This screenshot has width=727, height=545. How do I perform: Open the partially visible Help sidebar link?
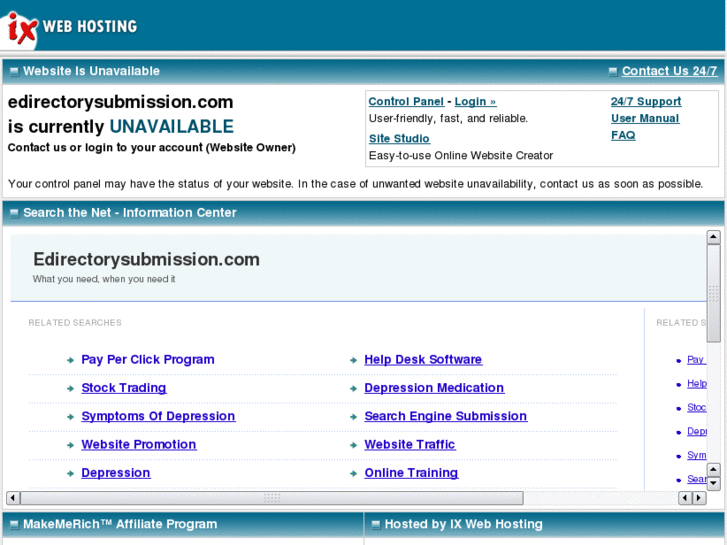tap(696, 384)
